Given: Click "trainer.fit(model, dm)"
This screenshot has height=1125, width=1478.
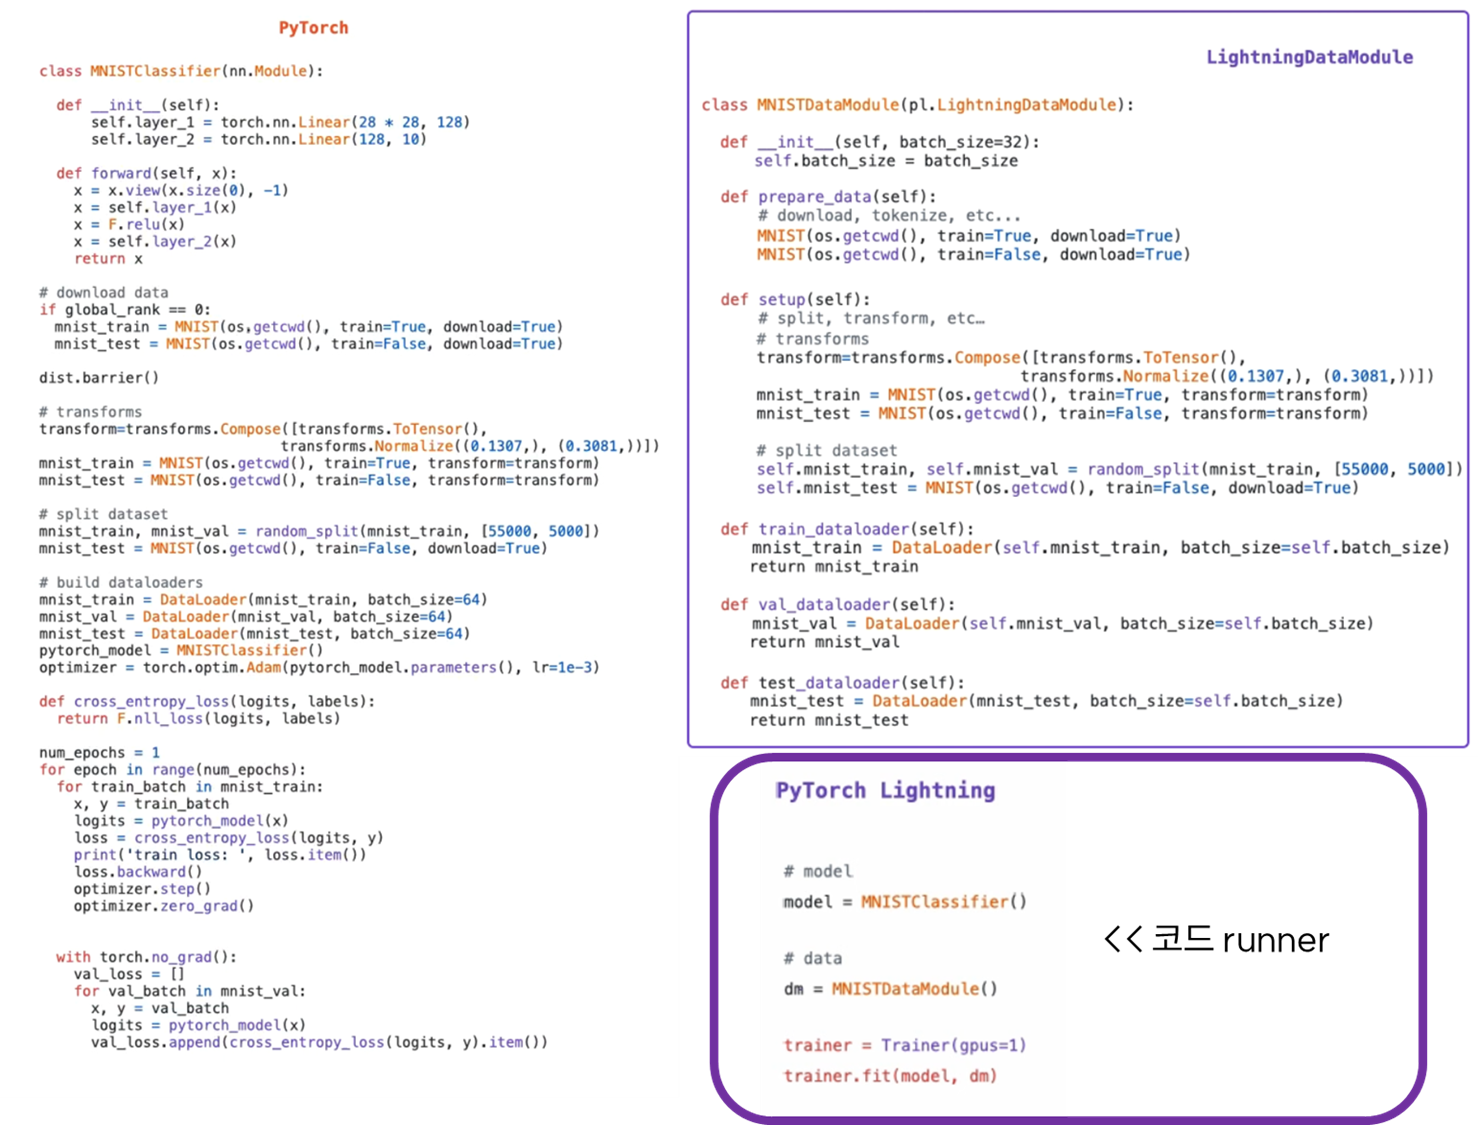Looking at the screenshot, I should coord(890,1077).
